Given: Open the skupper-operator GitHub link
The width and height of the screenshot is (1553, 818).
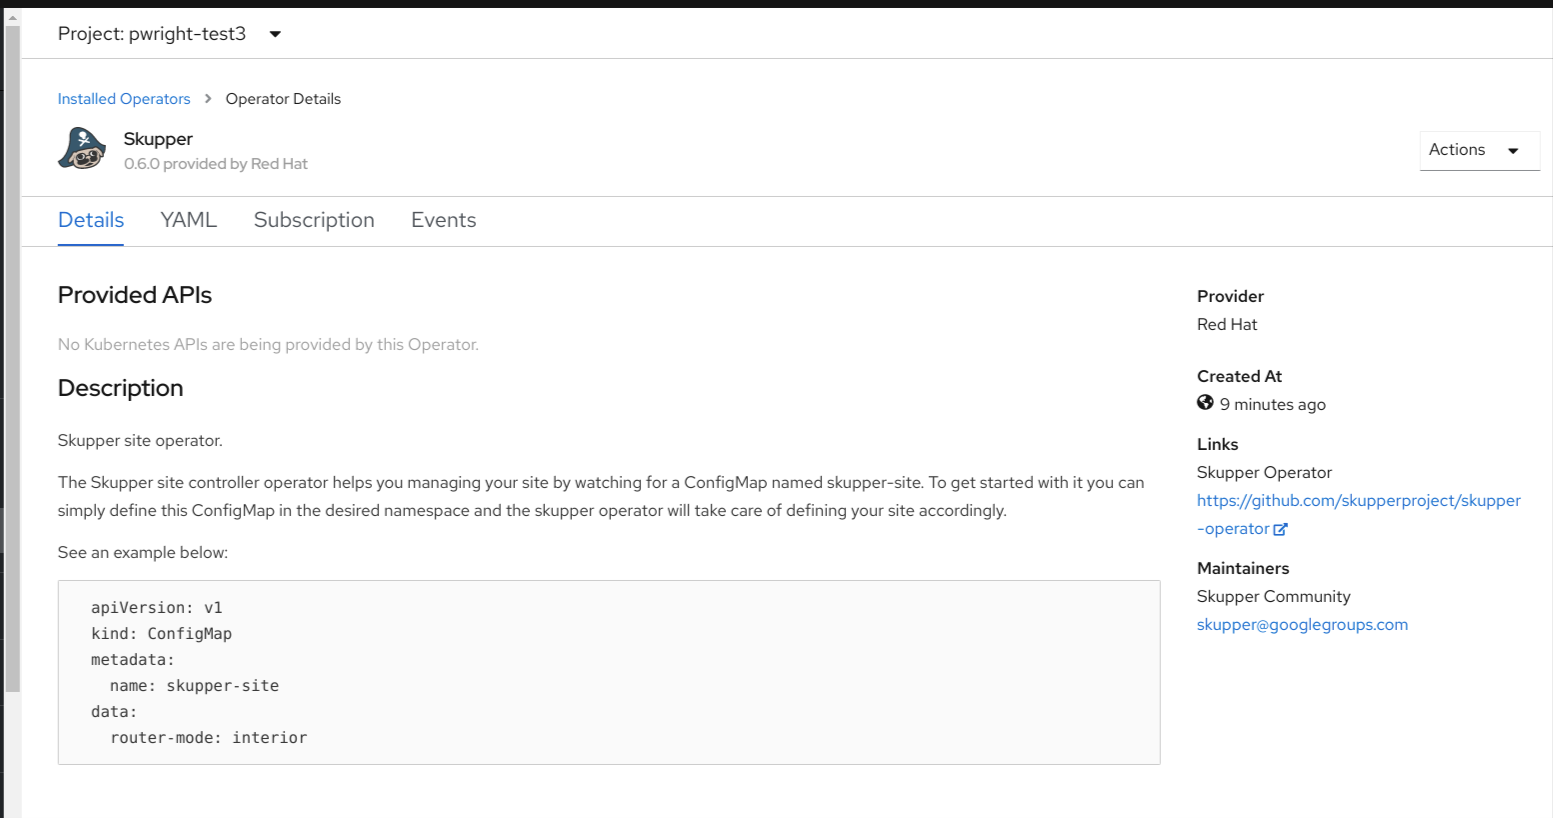Looking at the screenshot, I should pyautogui.click(x=1358, y=501).
